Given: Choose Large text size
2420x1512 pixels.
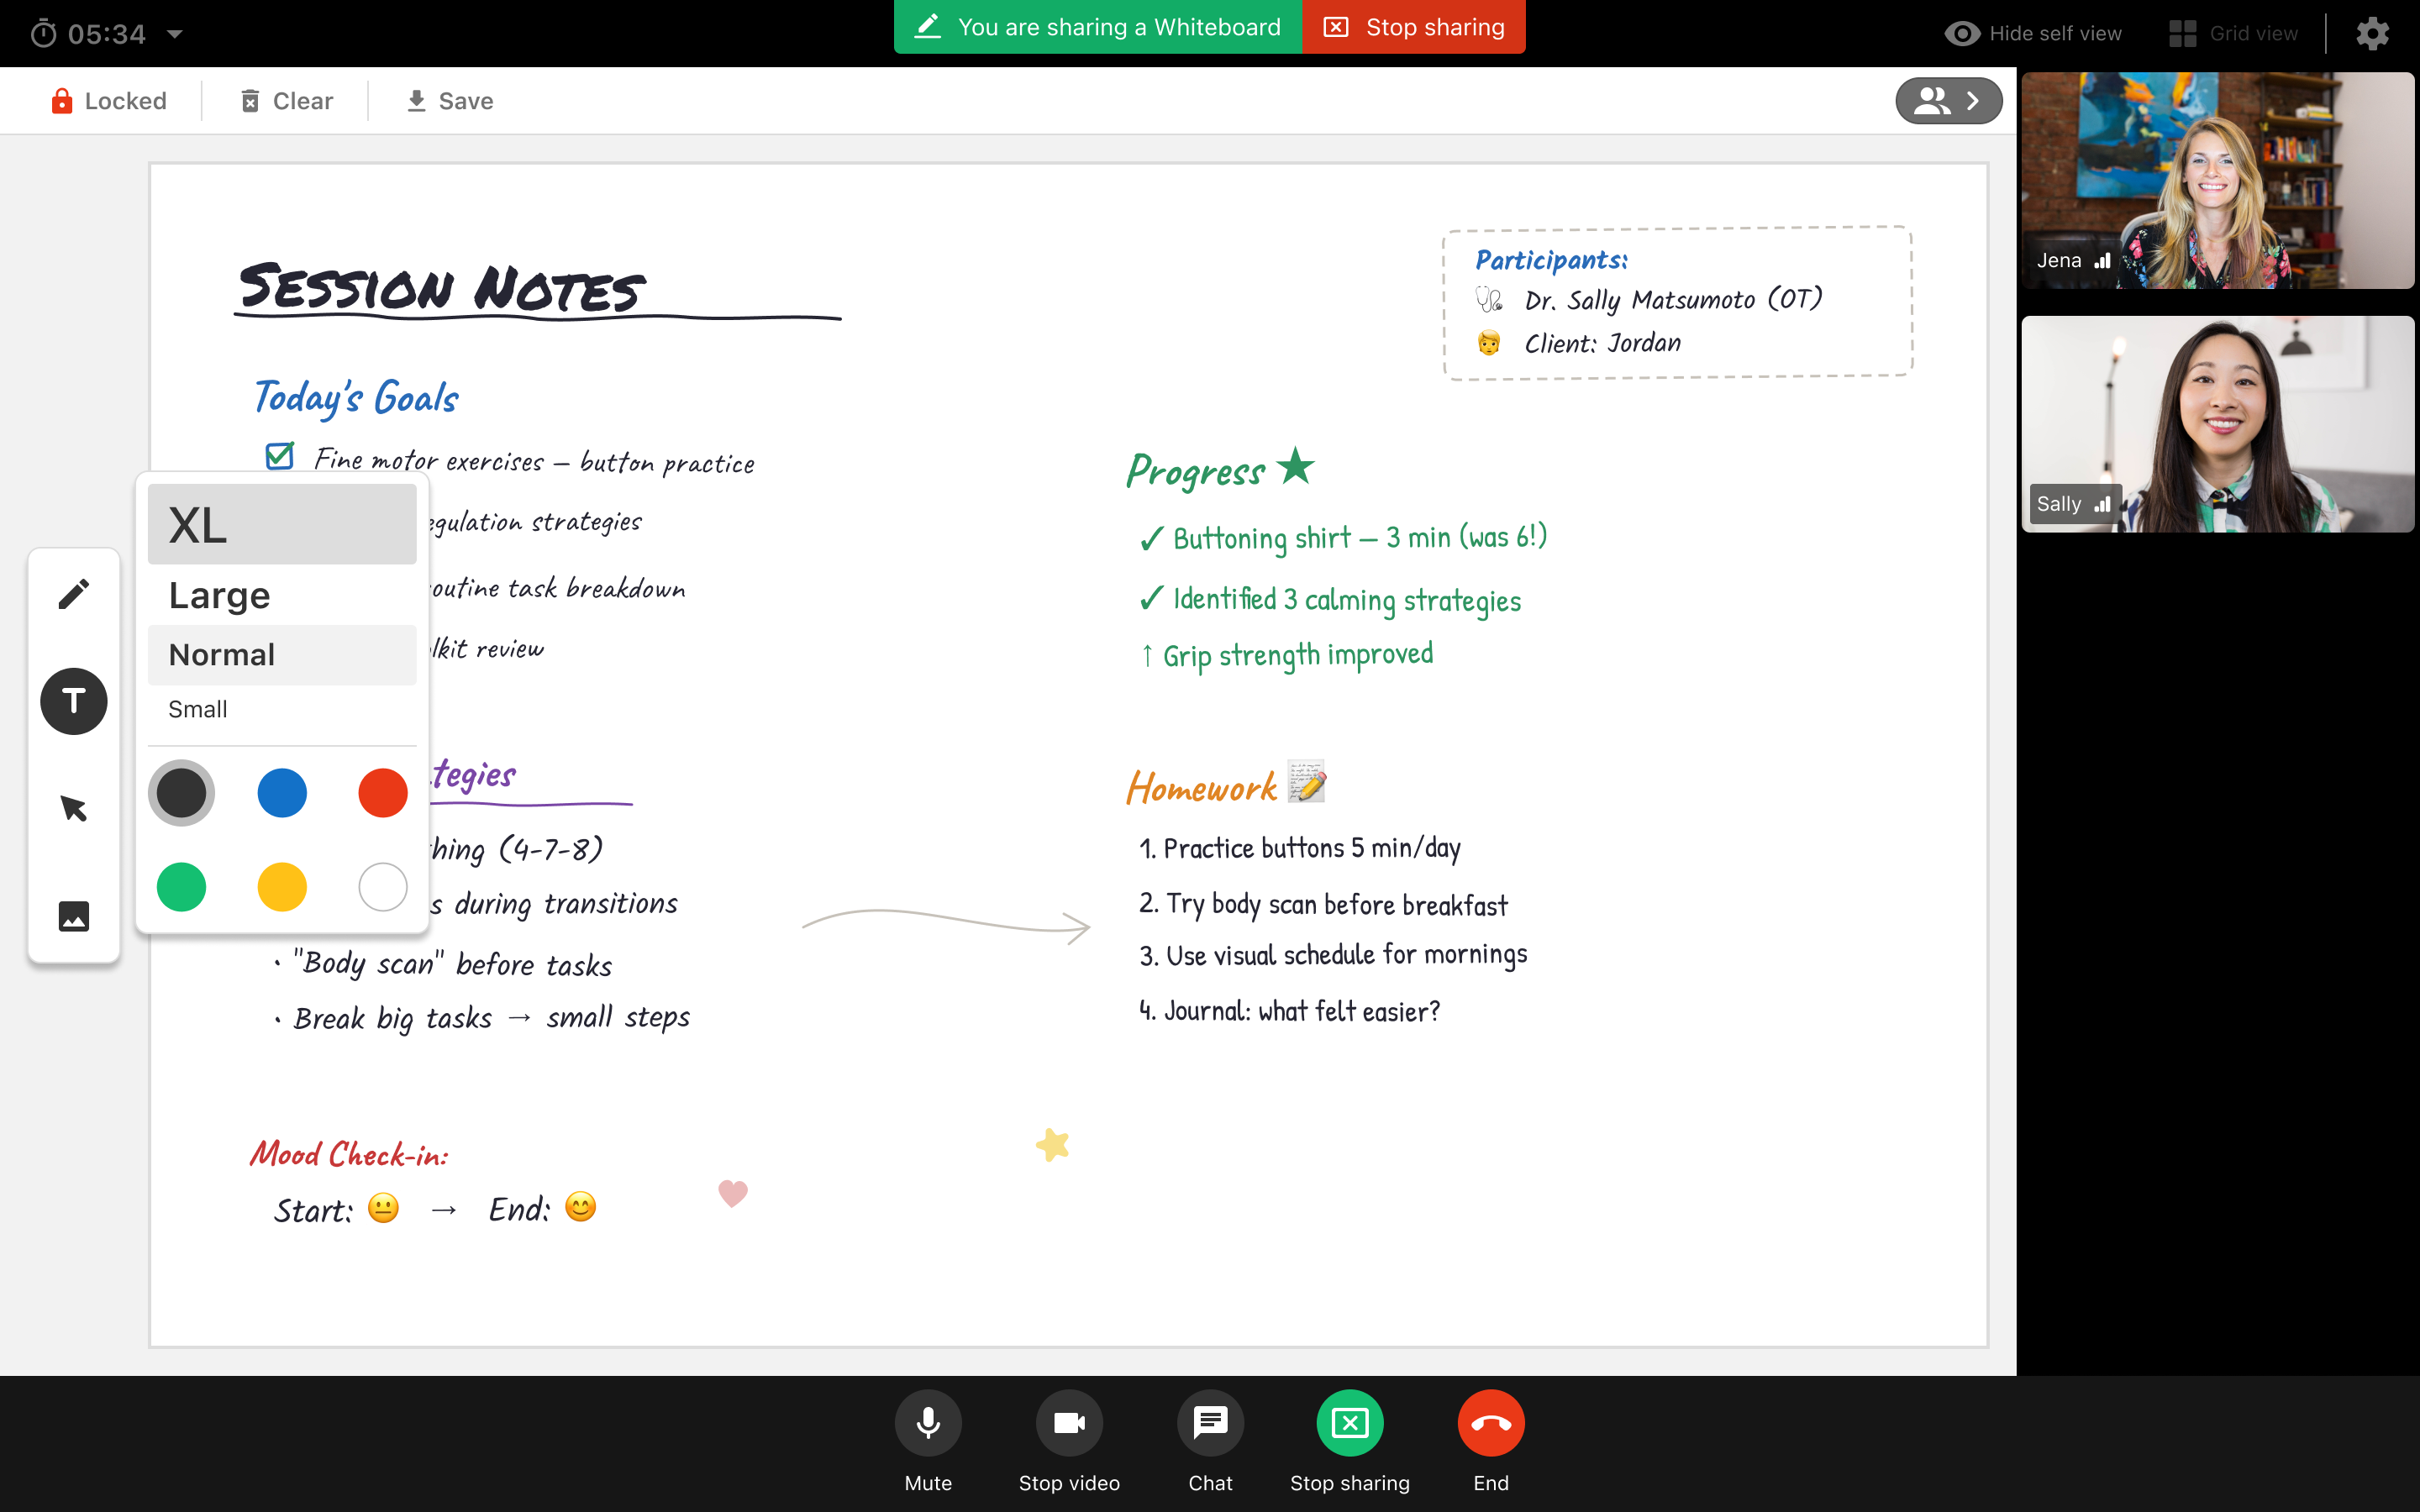Looking at the screenshot, I should point(282,595).
